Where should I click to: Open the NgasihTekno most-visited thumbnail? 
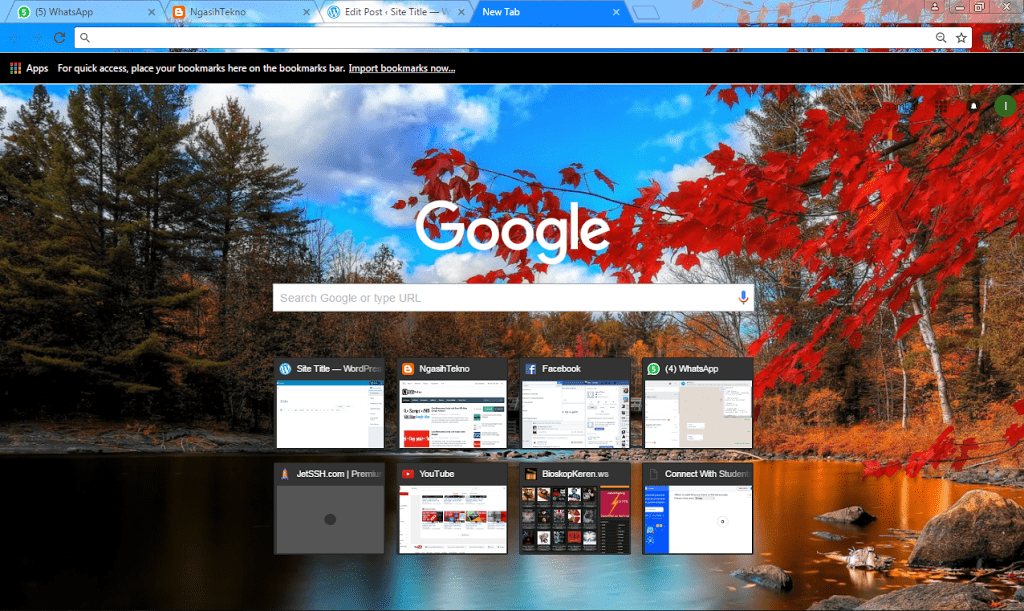[x=453, y=403]
